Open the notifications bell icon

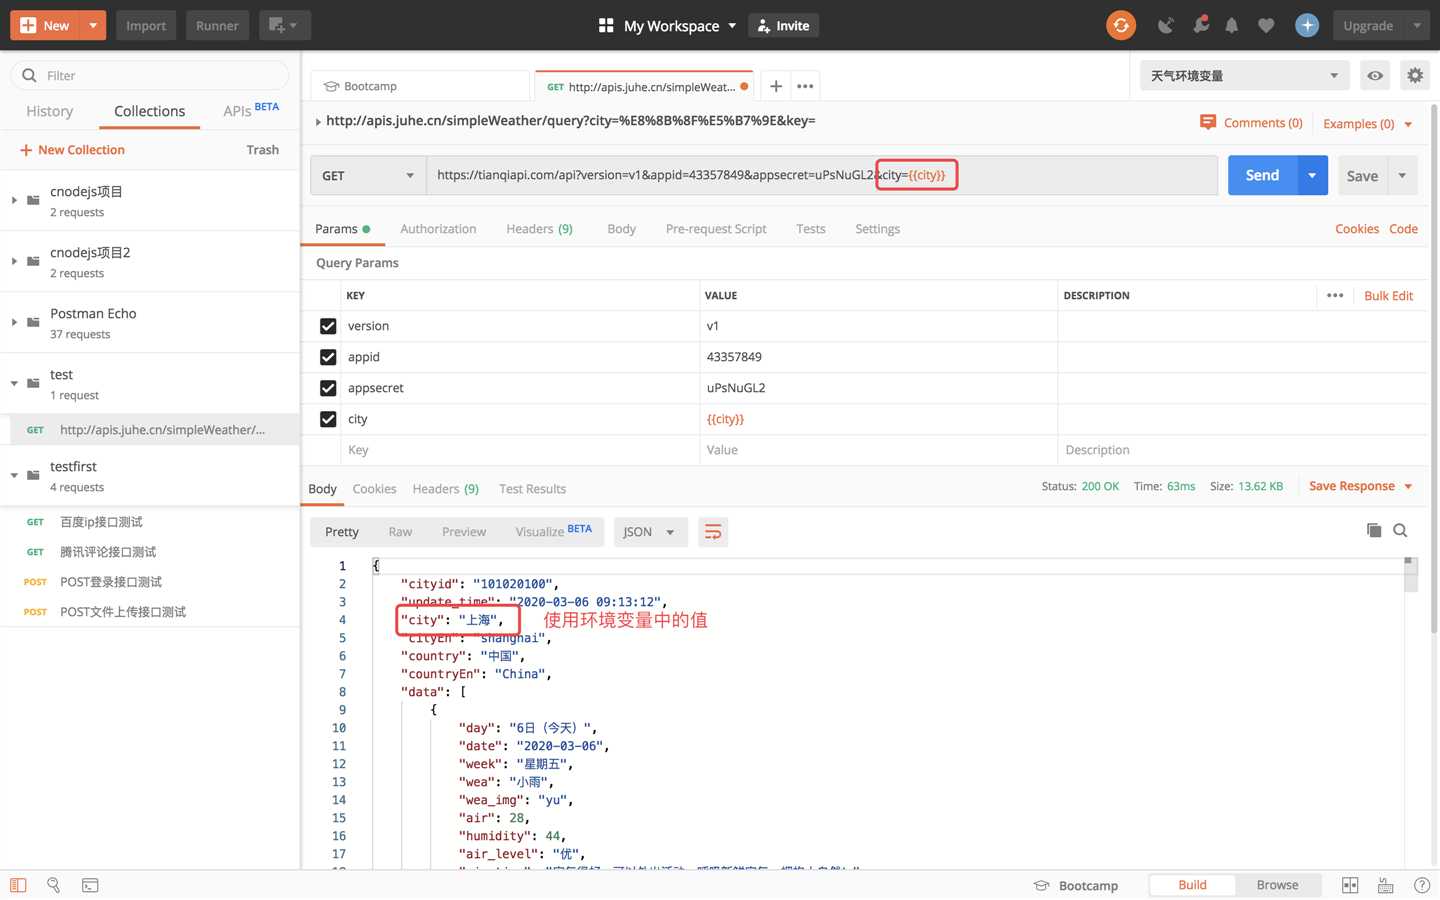pyautogui.click(x=1232, y=26)
